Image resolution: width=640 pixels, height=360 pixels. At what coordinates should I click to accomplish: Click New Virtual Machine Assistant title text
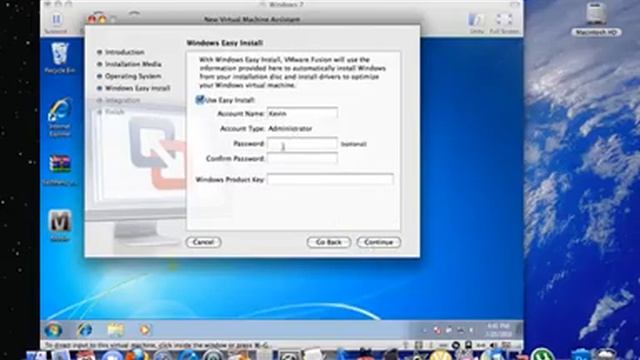(252, 20)
